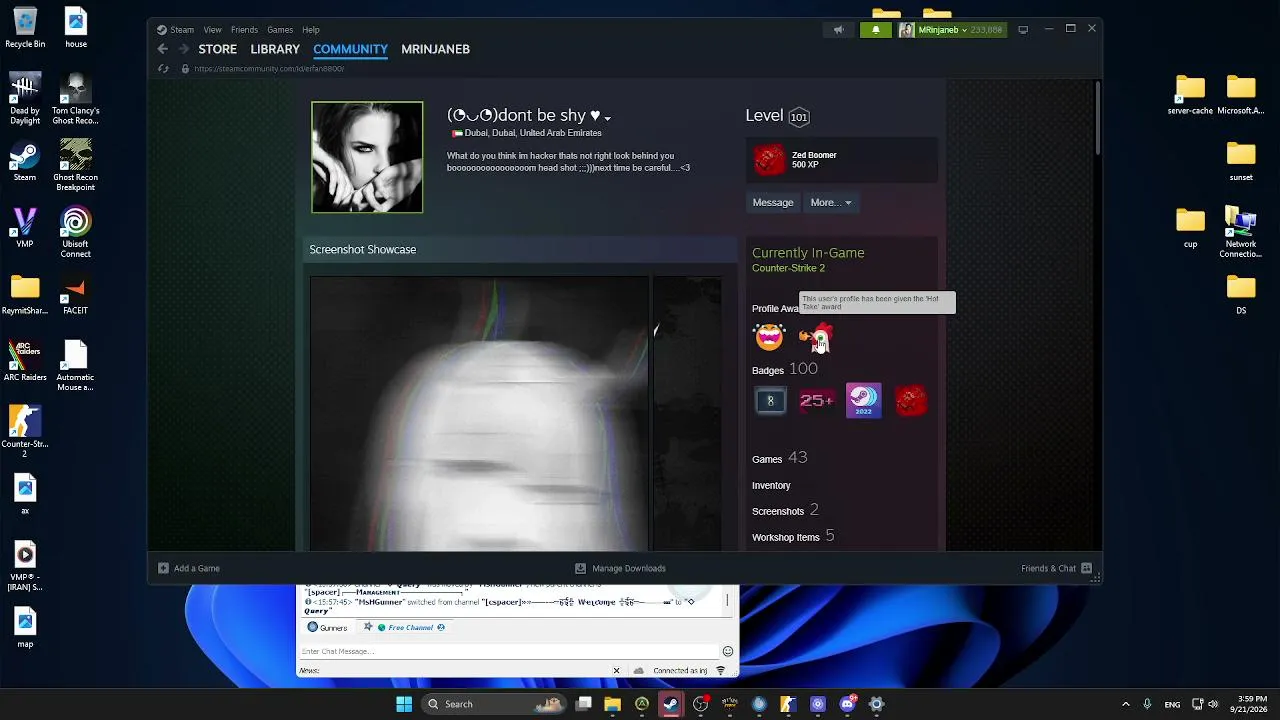Open Task View on the taskbar
Image resolution: width=1280 pixels, height=720 pixels.
[584, 704]
